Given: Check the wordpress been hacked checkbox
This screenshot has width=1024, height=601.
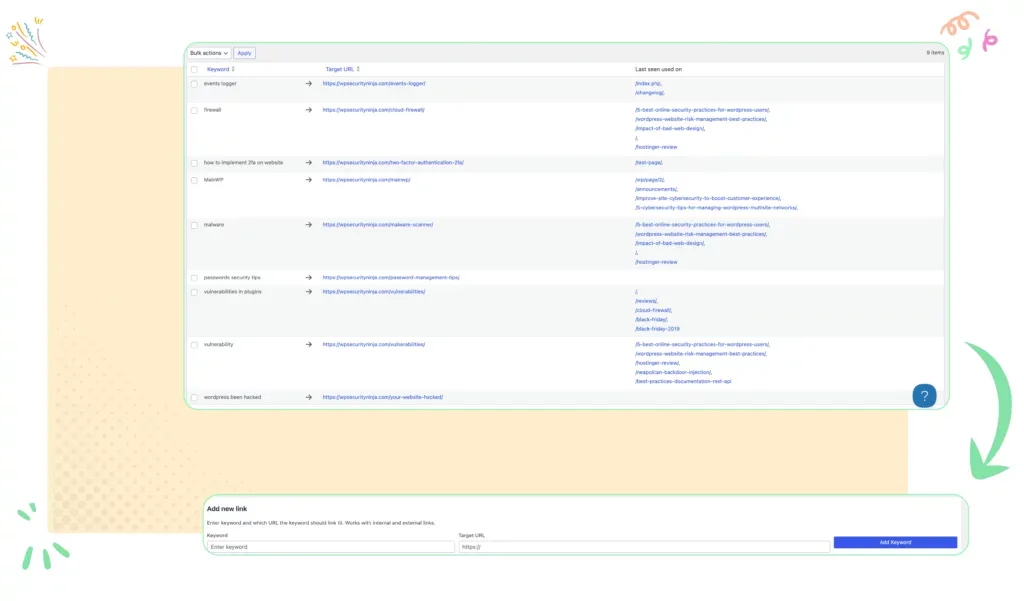Looking at the screenshot, I should (x=194, y=397).
